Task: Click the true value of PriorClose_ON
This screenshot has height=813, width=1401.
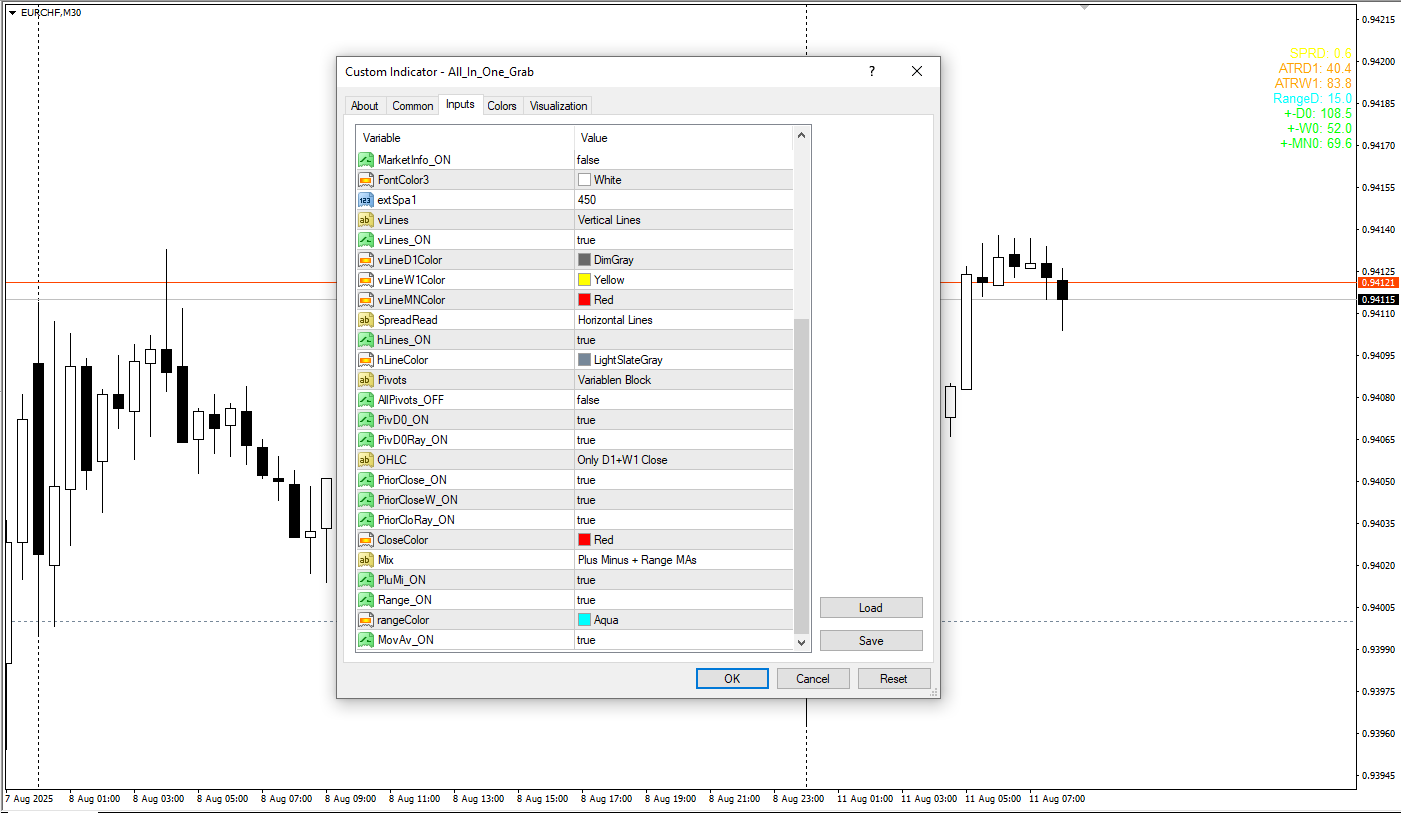Action: 586,480
